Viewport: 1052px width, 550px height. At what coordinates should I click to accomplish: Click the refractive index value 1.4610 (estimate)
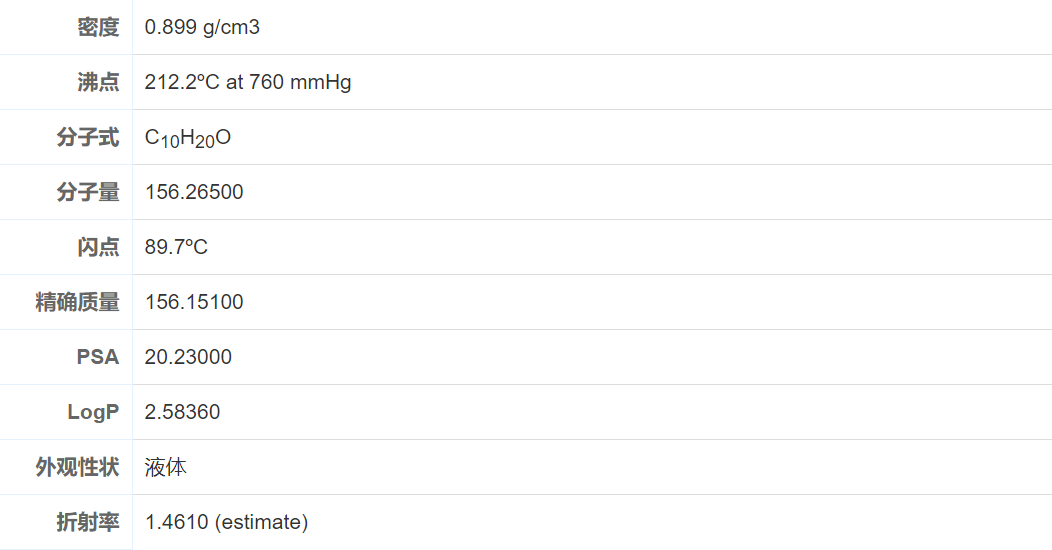[x=226, y=522]
